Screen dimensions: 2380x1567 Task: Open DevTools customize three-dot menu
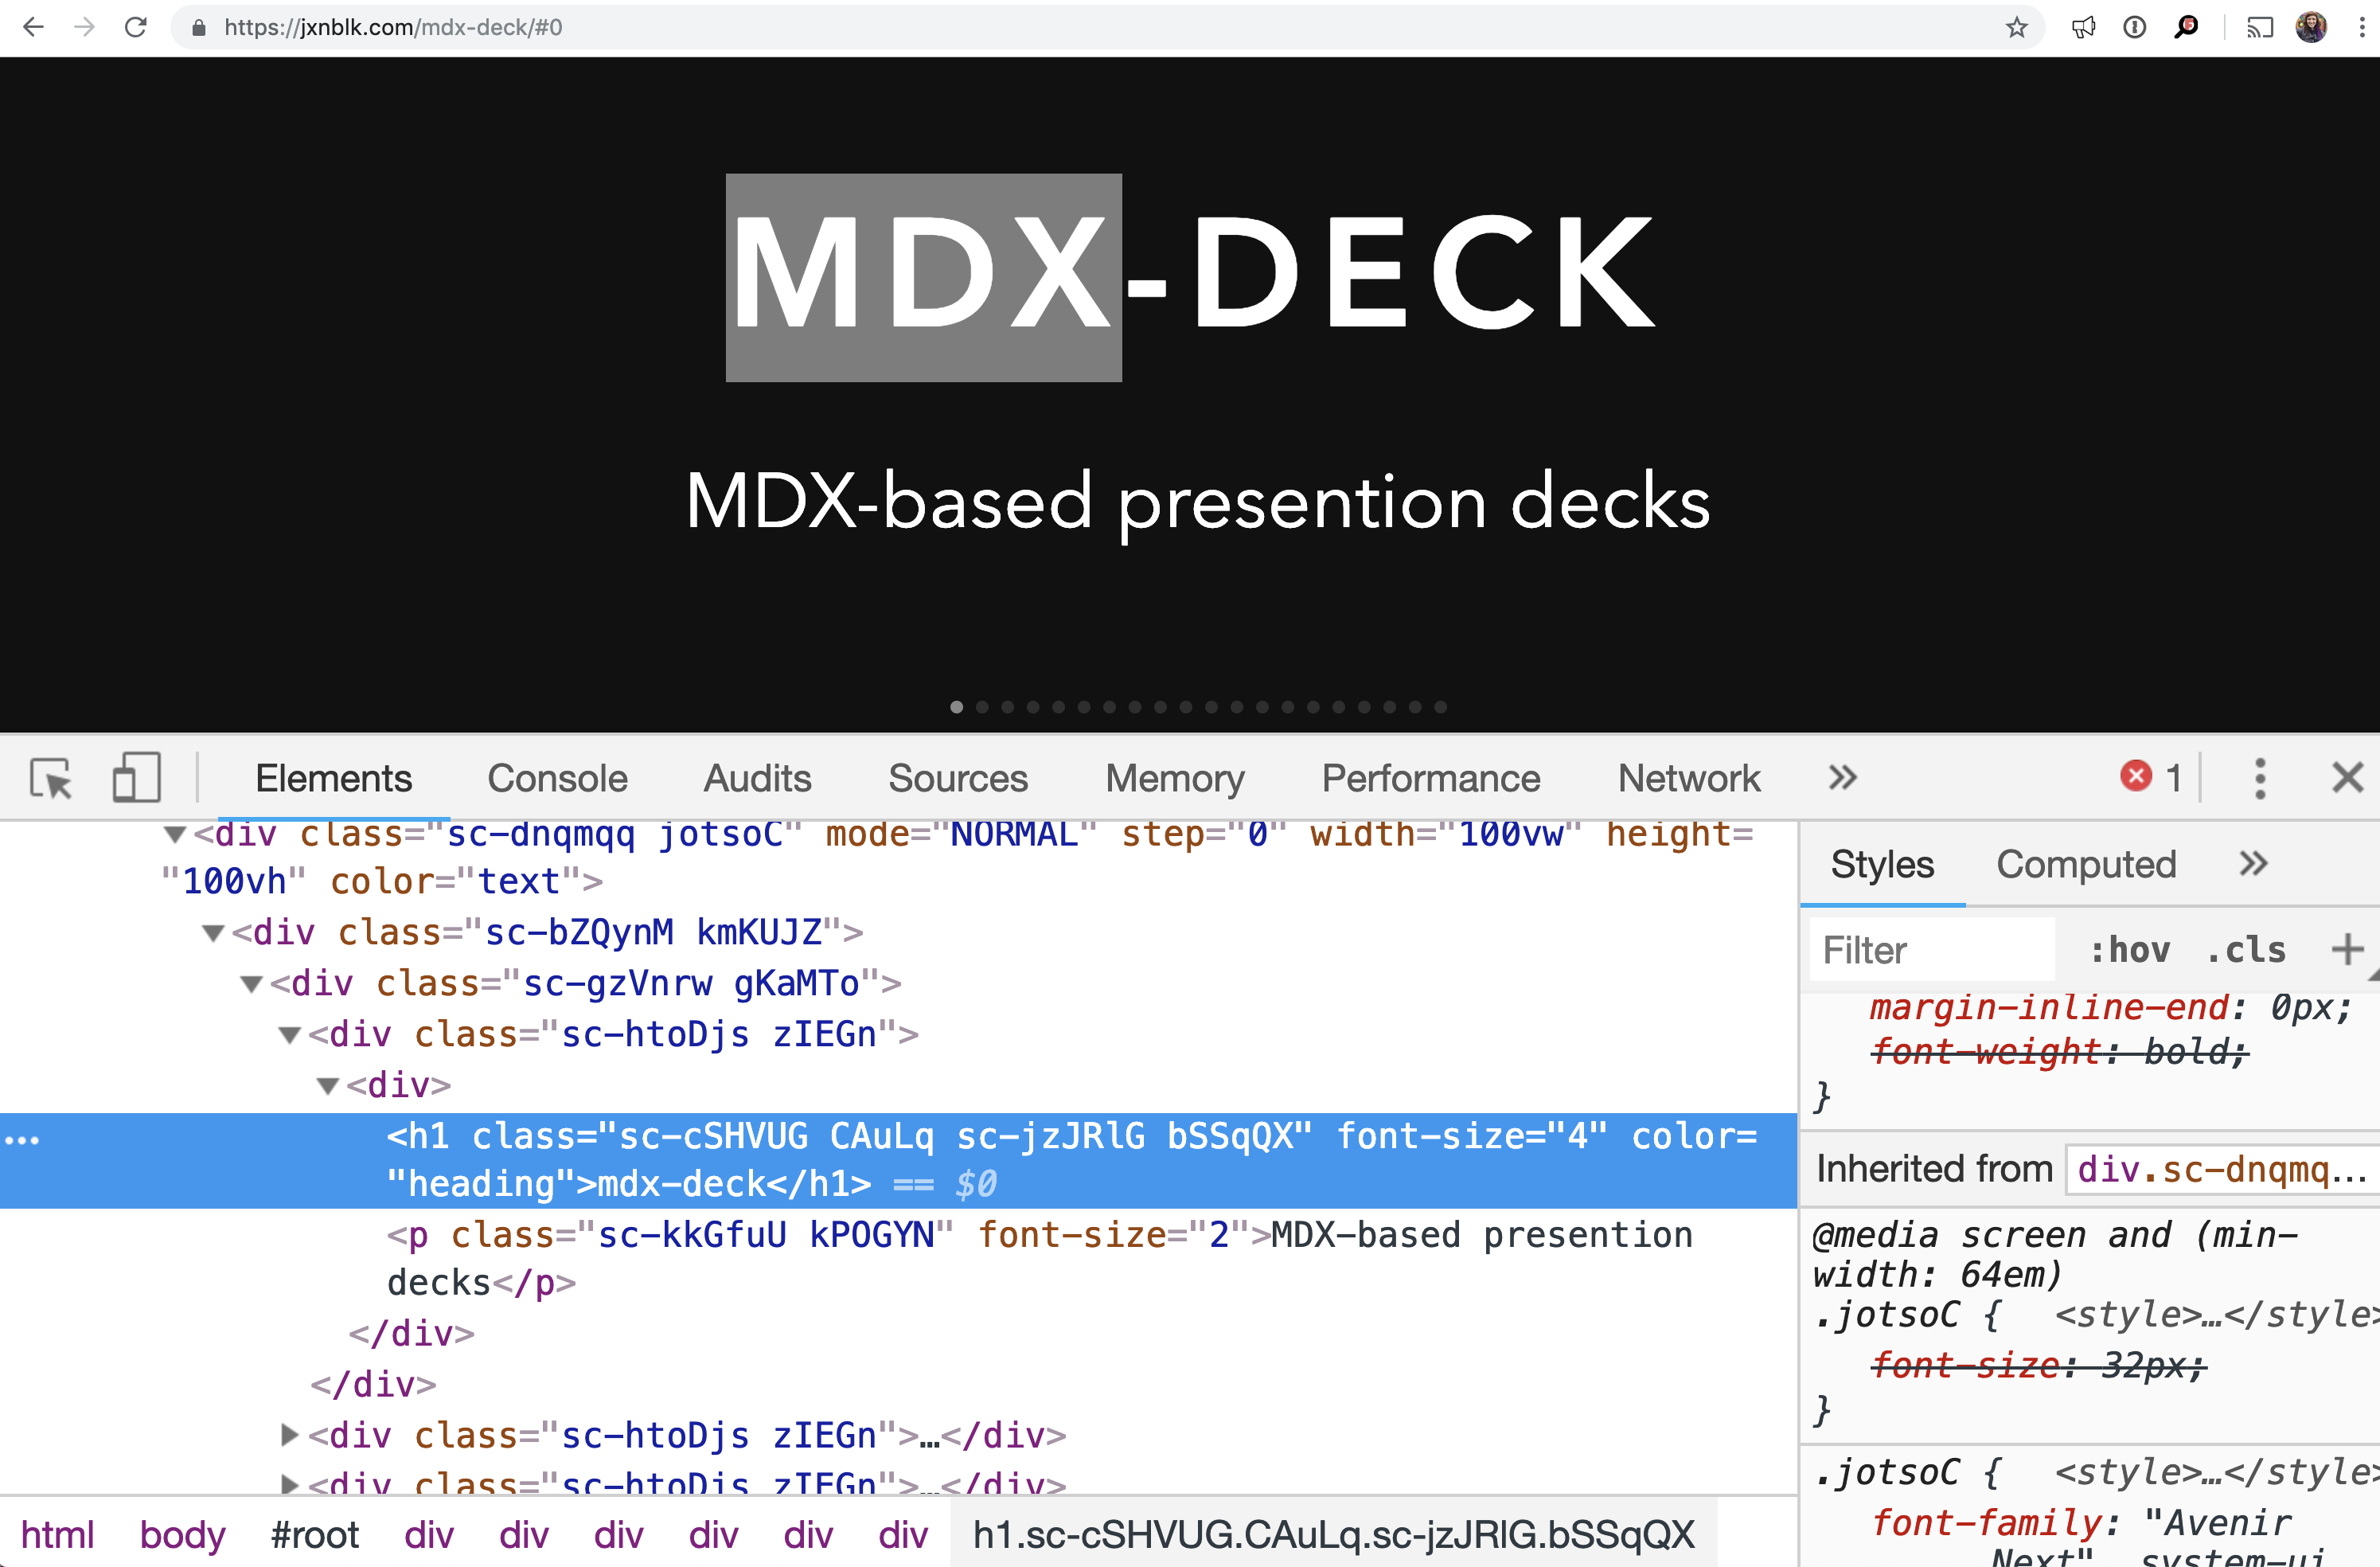pyautogui.click(x=2260, y=778)
